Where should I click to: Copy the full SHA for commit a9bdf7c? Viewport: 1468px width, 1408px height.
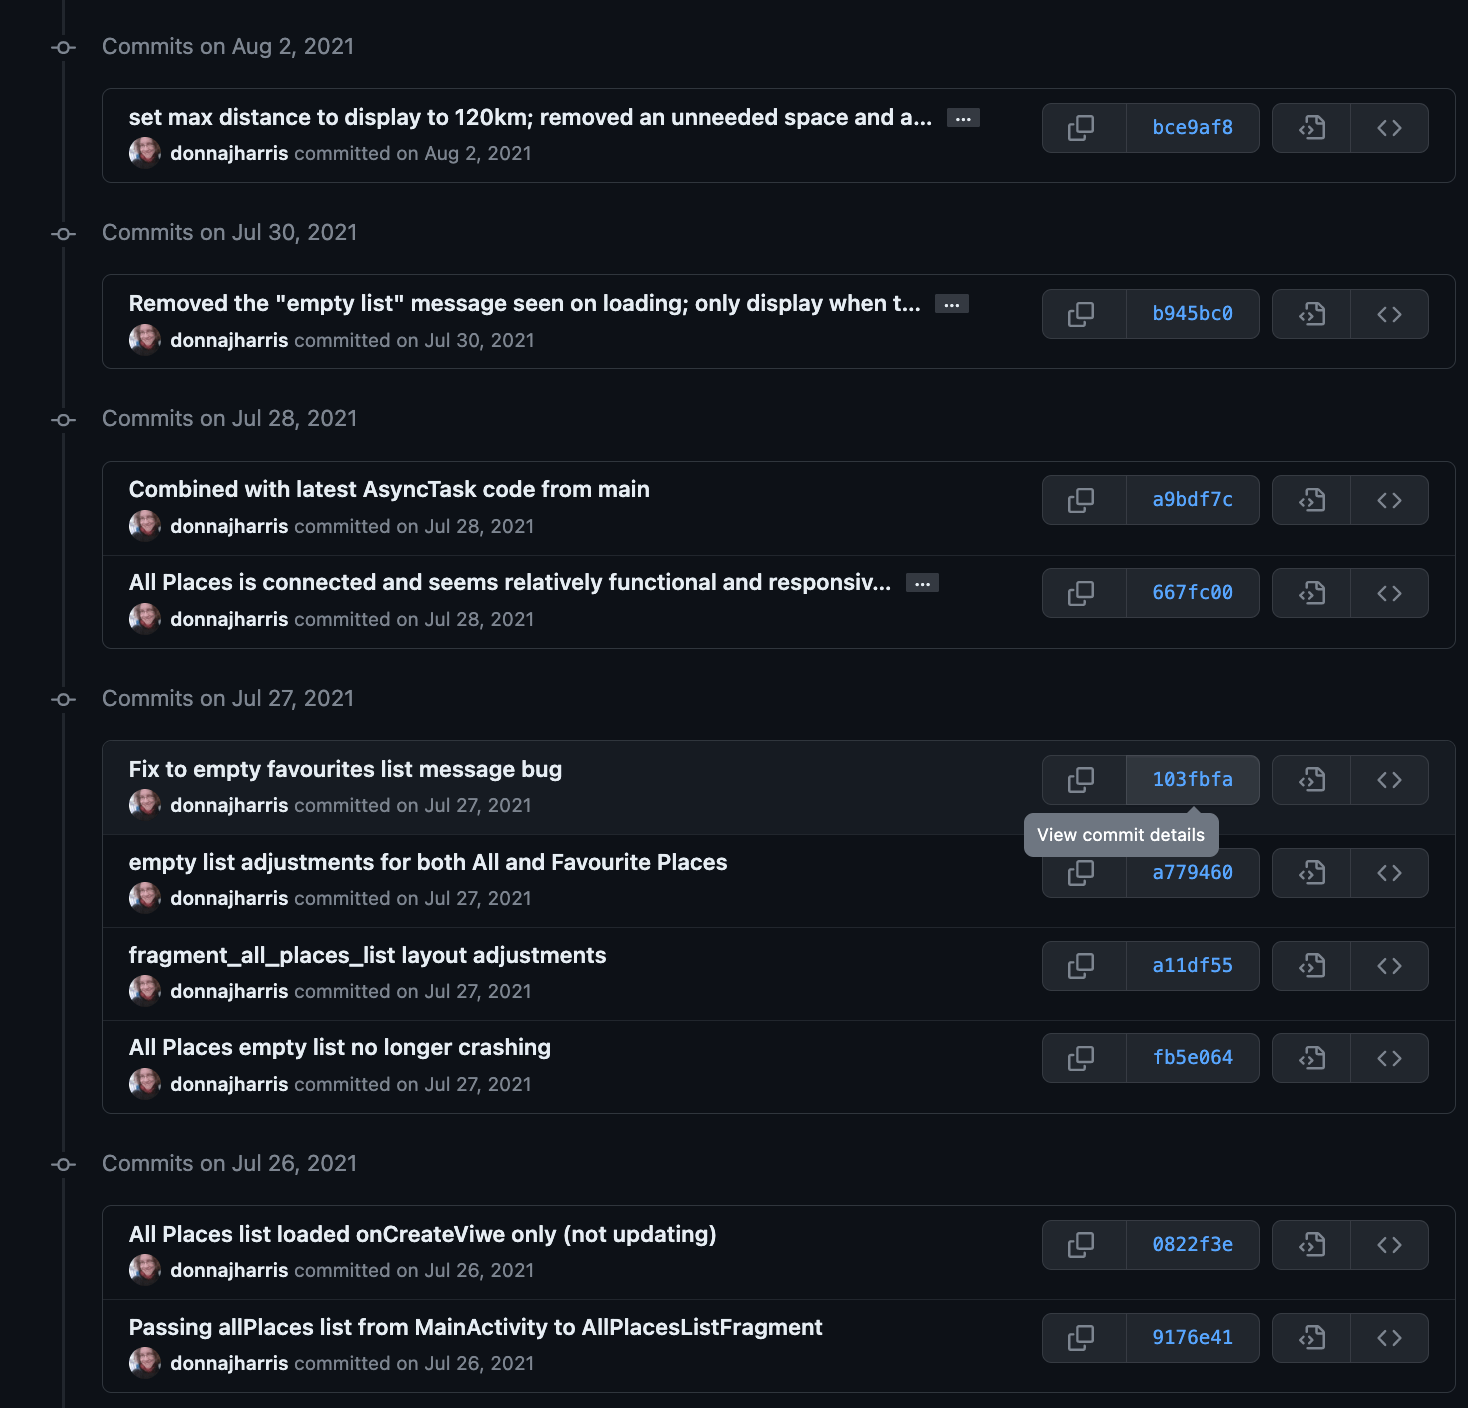[x=1083, y=499]
